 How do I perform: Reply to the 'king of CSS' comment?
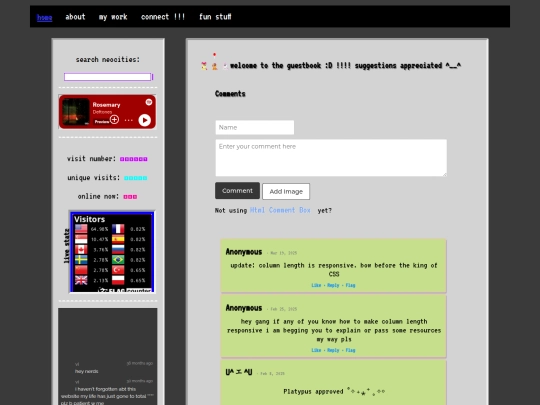333,285
